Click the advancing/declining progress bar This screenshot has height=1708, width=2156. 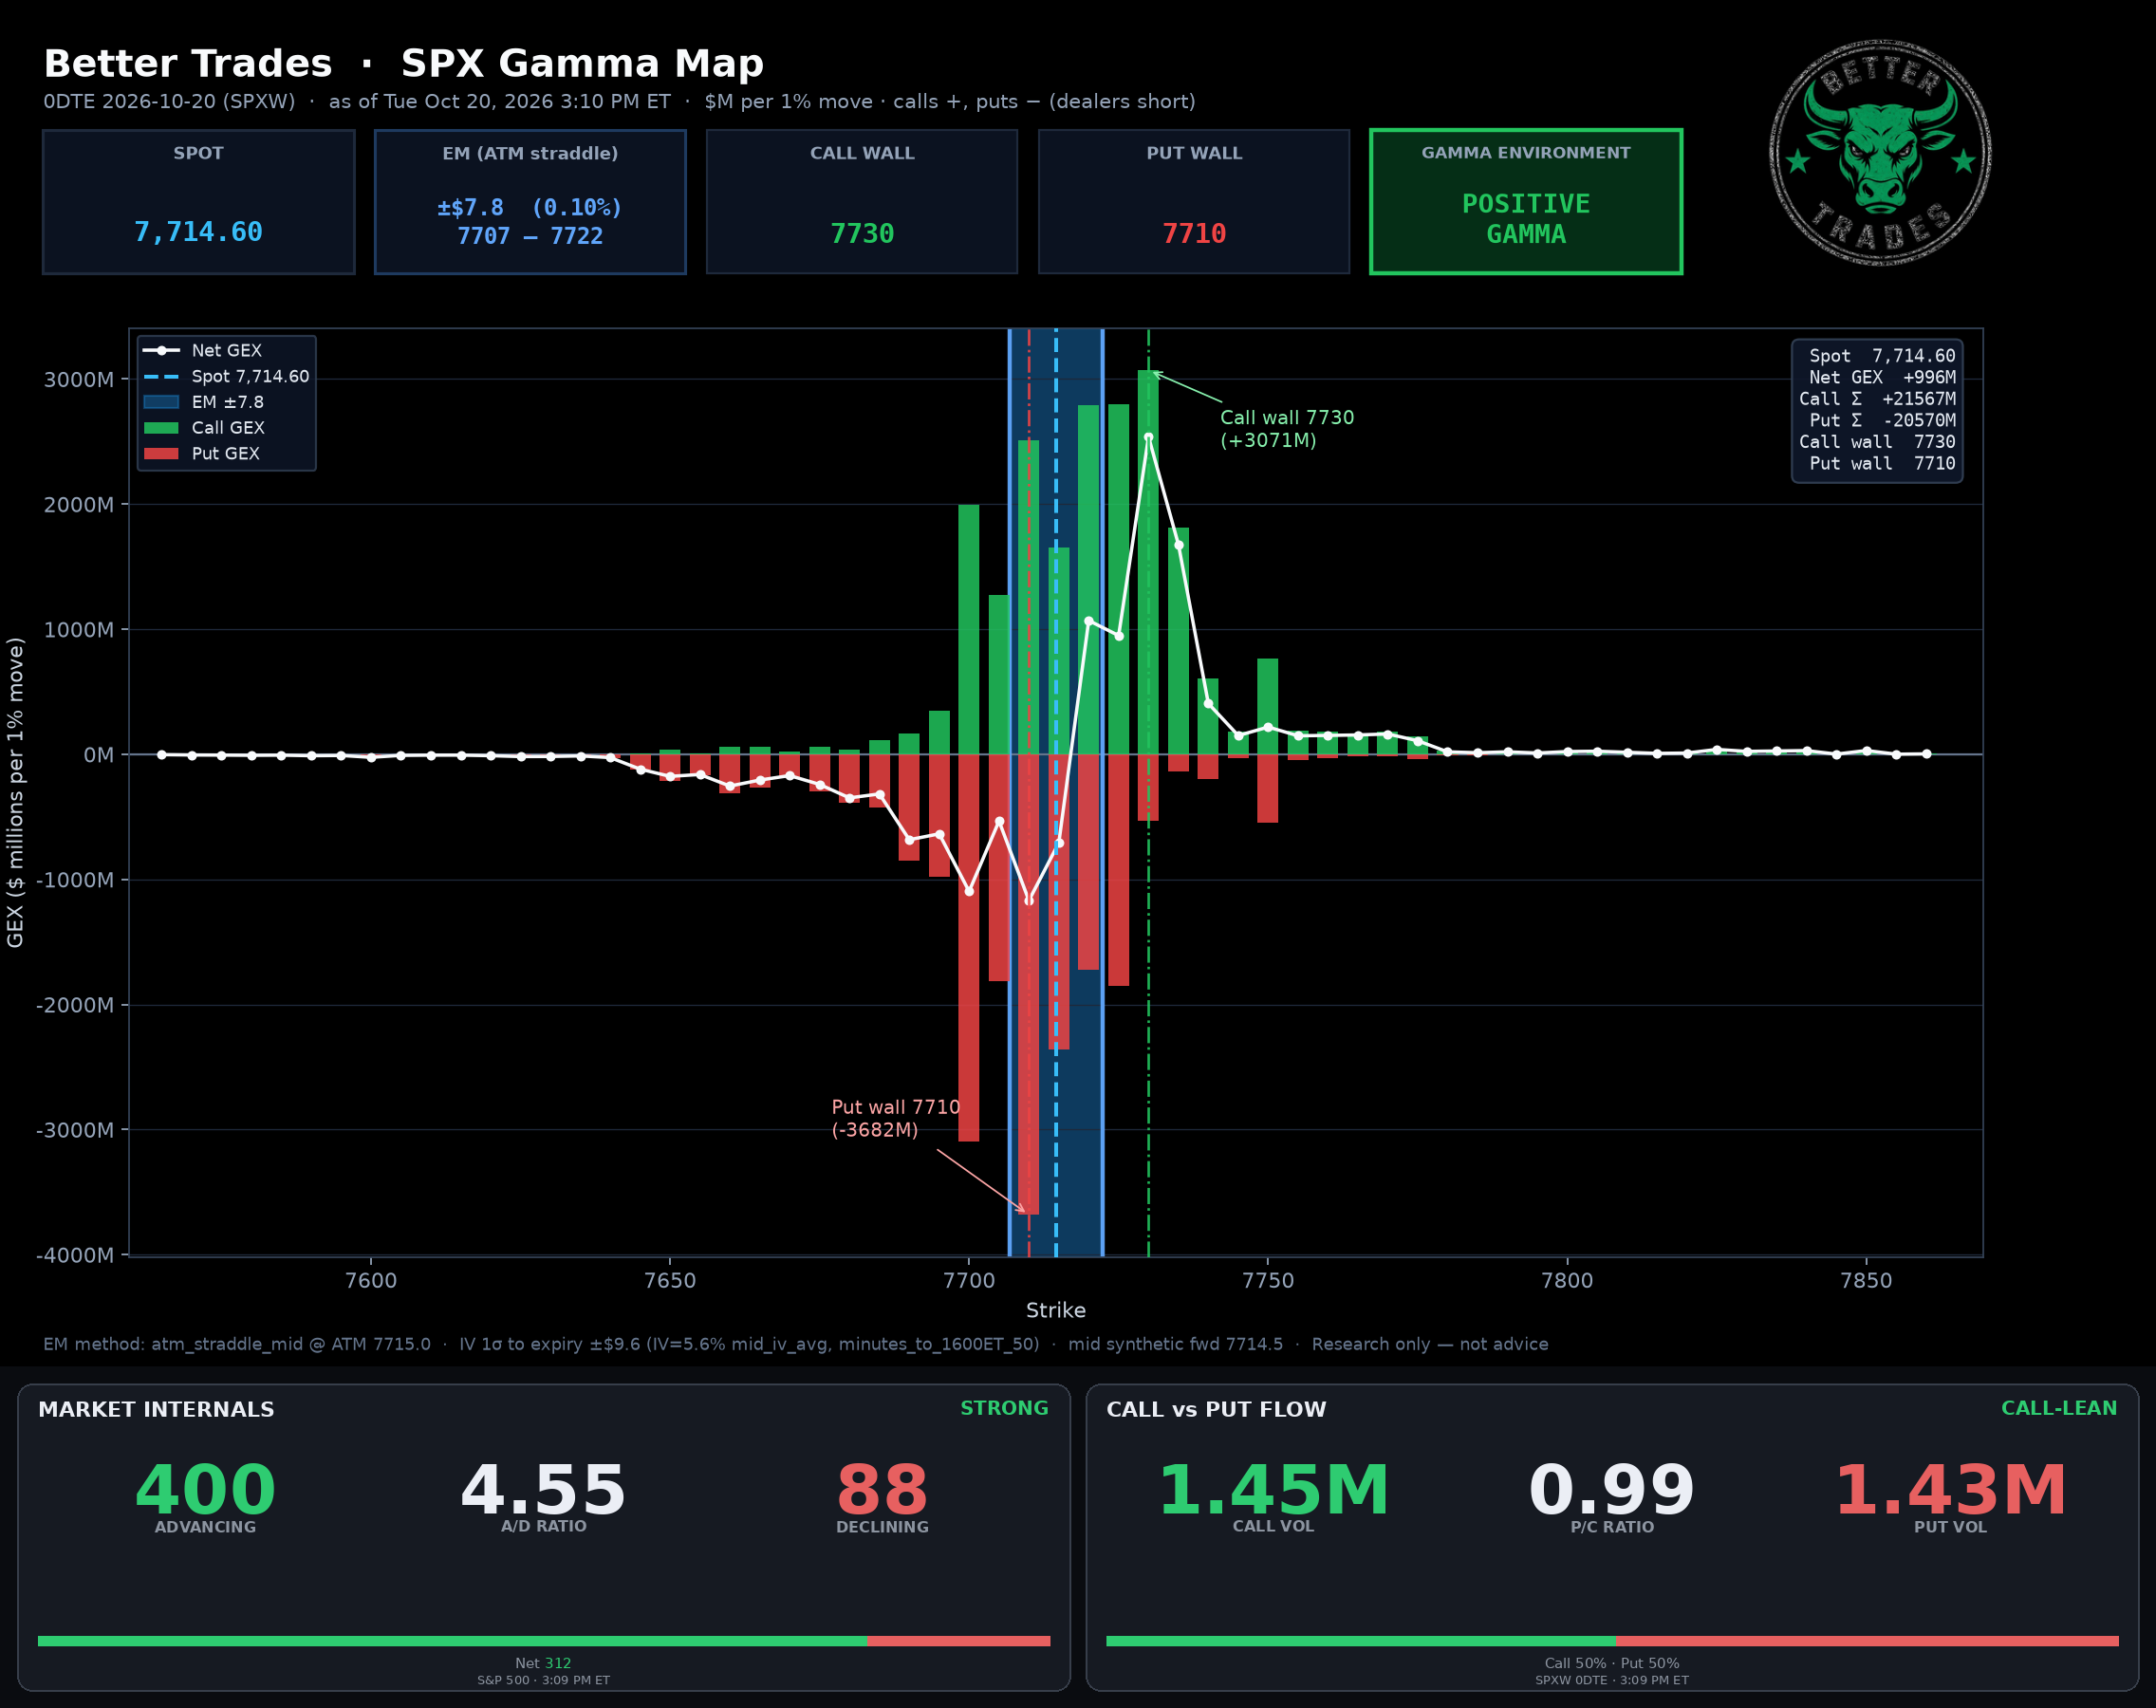pyautogui.click(x=544, y=1641)
